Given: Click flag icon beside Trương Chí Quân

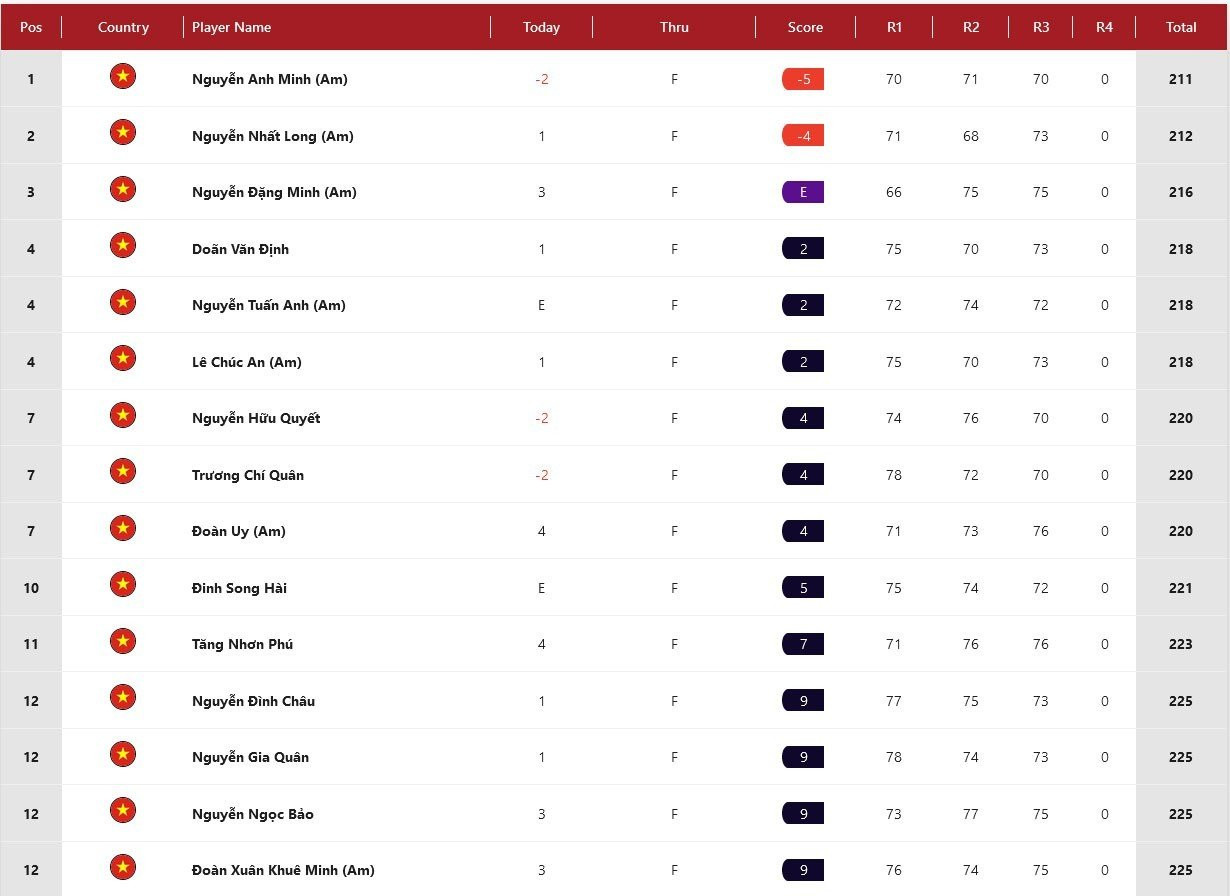Looking at the screenshot, I should 123,472.
